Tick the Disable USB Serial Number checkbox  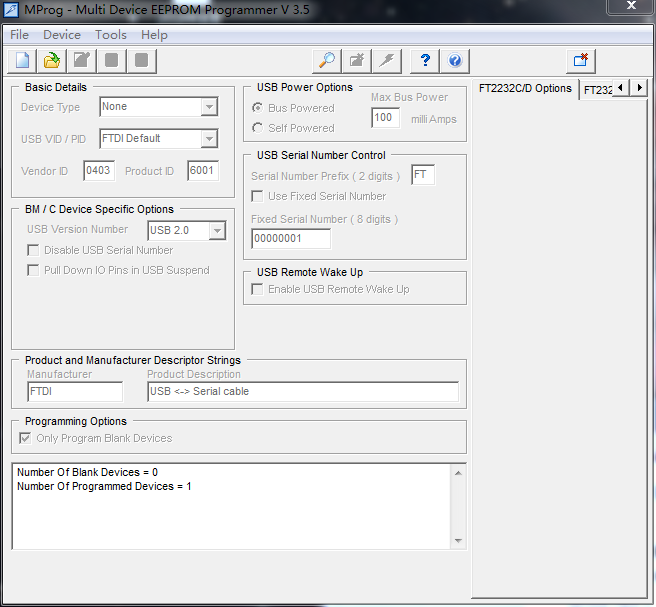(x=33, y=250)
